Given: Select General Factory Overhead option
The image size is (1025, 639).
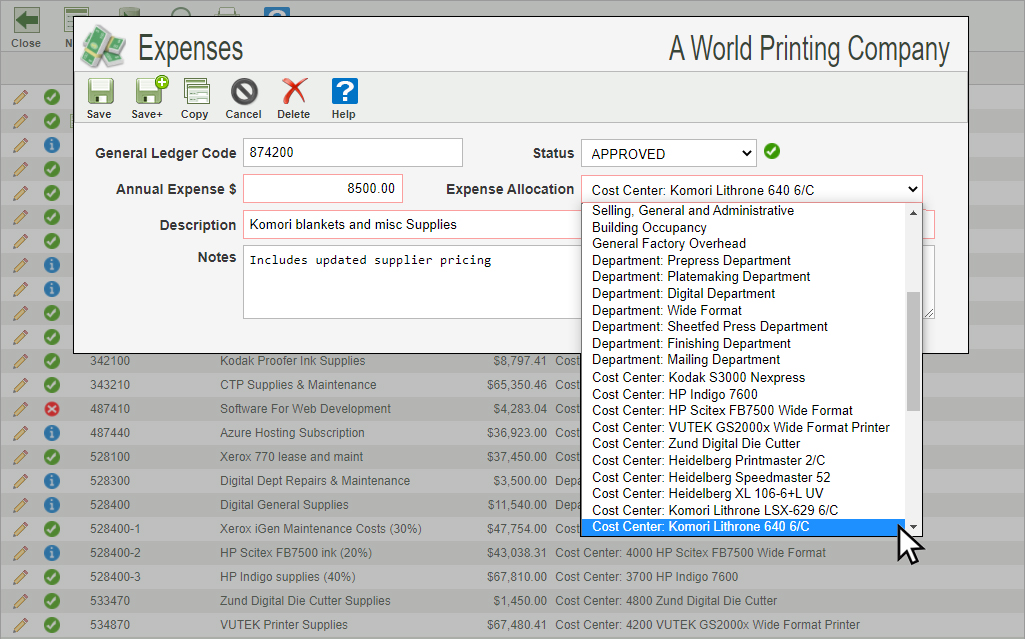Looking at the screenshot, I should 743,244.
